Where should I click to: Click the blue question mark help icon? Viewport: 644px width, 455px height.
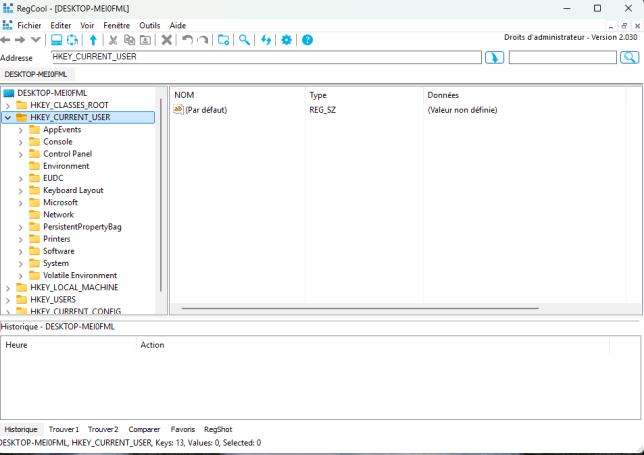click(307, 40)
